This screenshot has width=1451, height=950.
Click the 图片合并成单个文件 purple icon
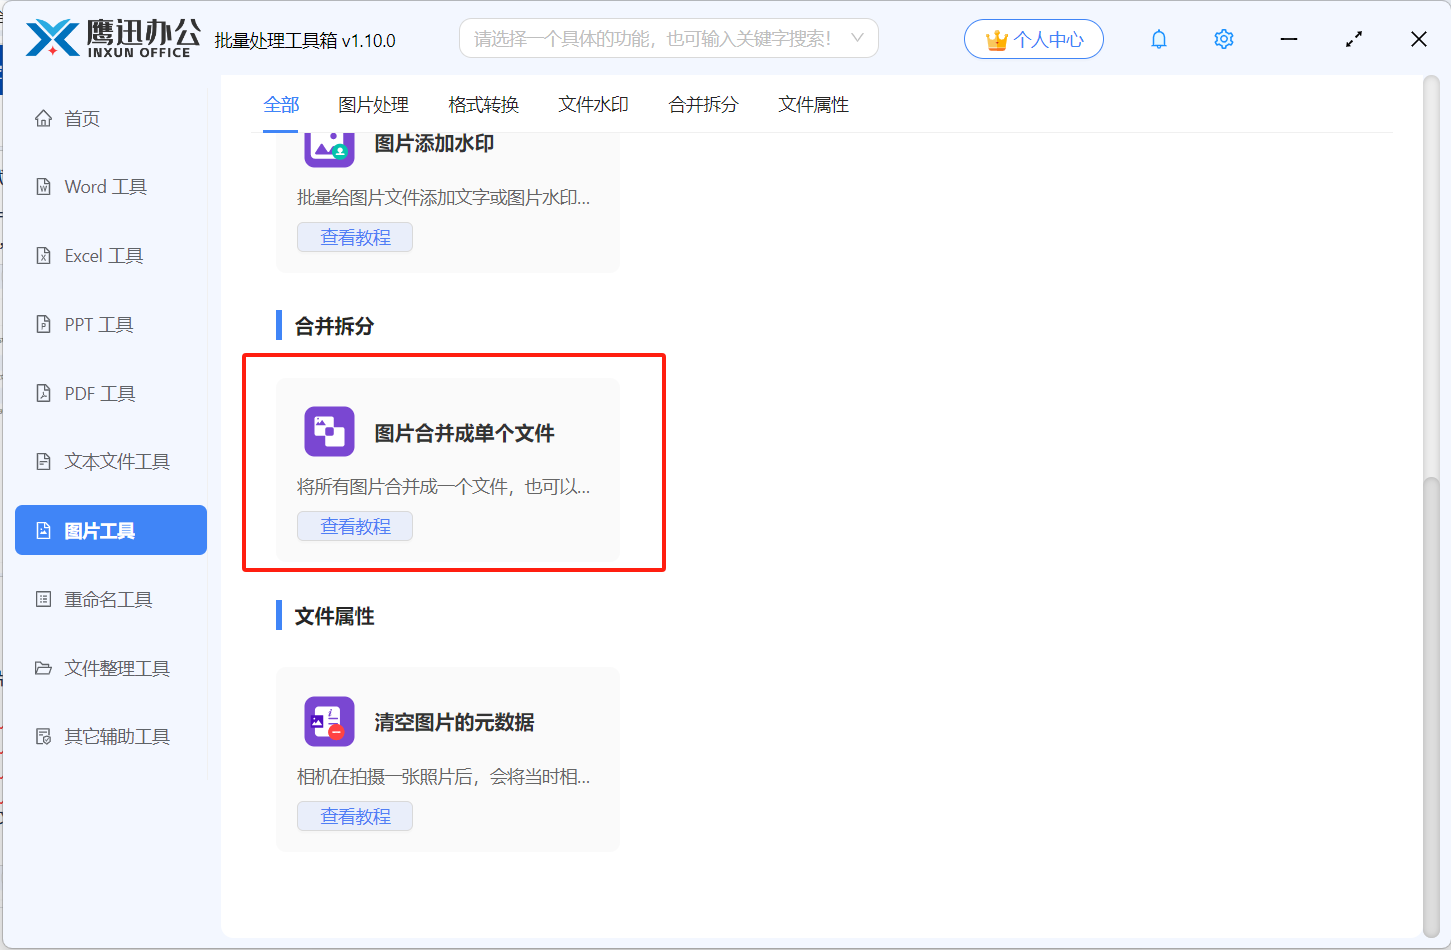[x=329, y=431]
